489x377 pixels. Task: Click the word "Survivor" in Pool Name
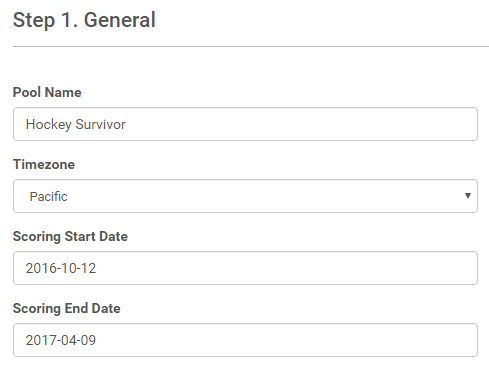[101, 124]
